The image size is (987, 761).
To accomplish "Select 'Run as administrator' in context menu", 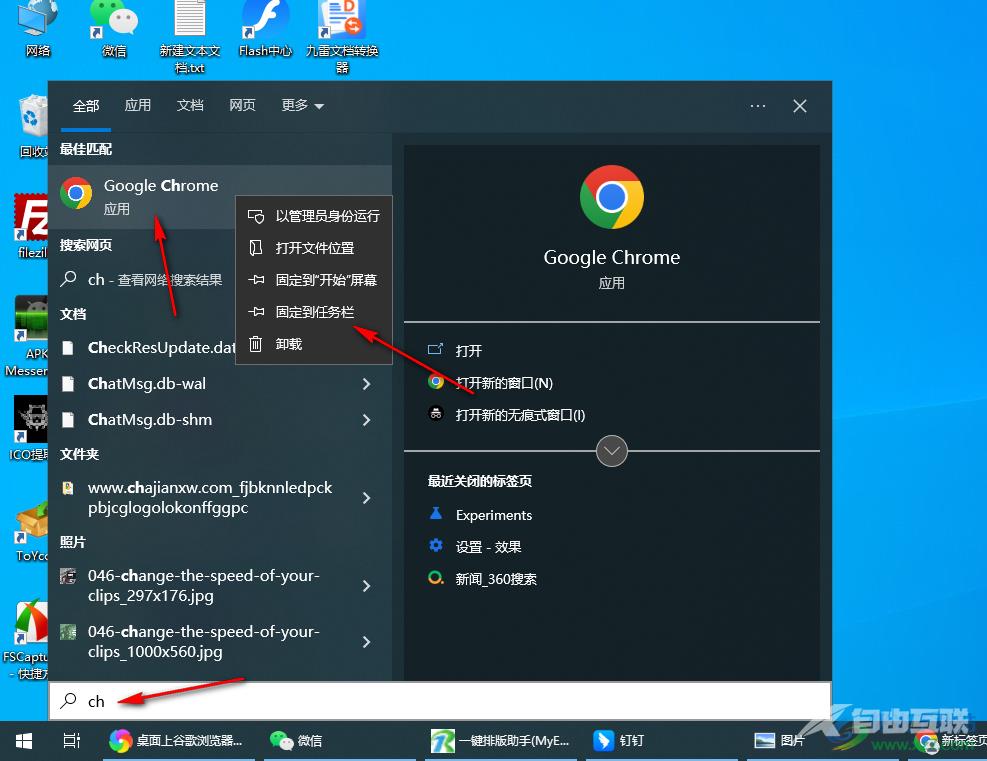I will coord(327,216).
